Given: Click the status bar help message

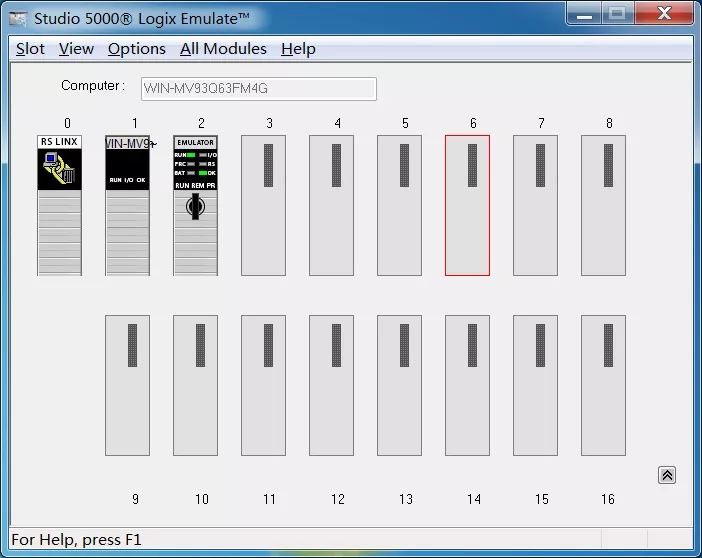Looking at the screenshot, I should pos(77,540).
